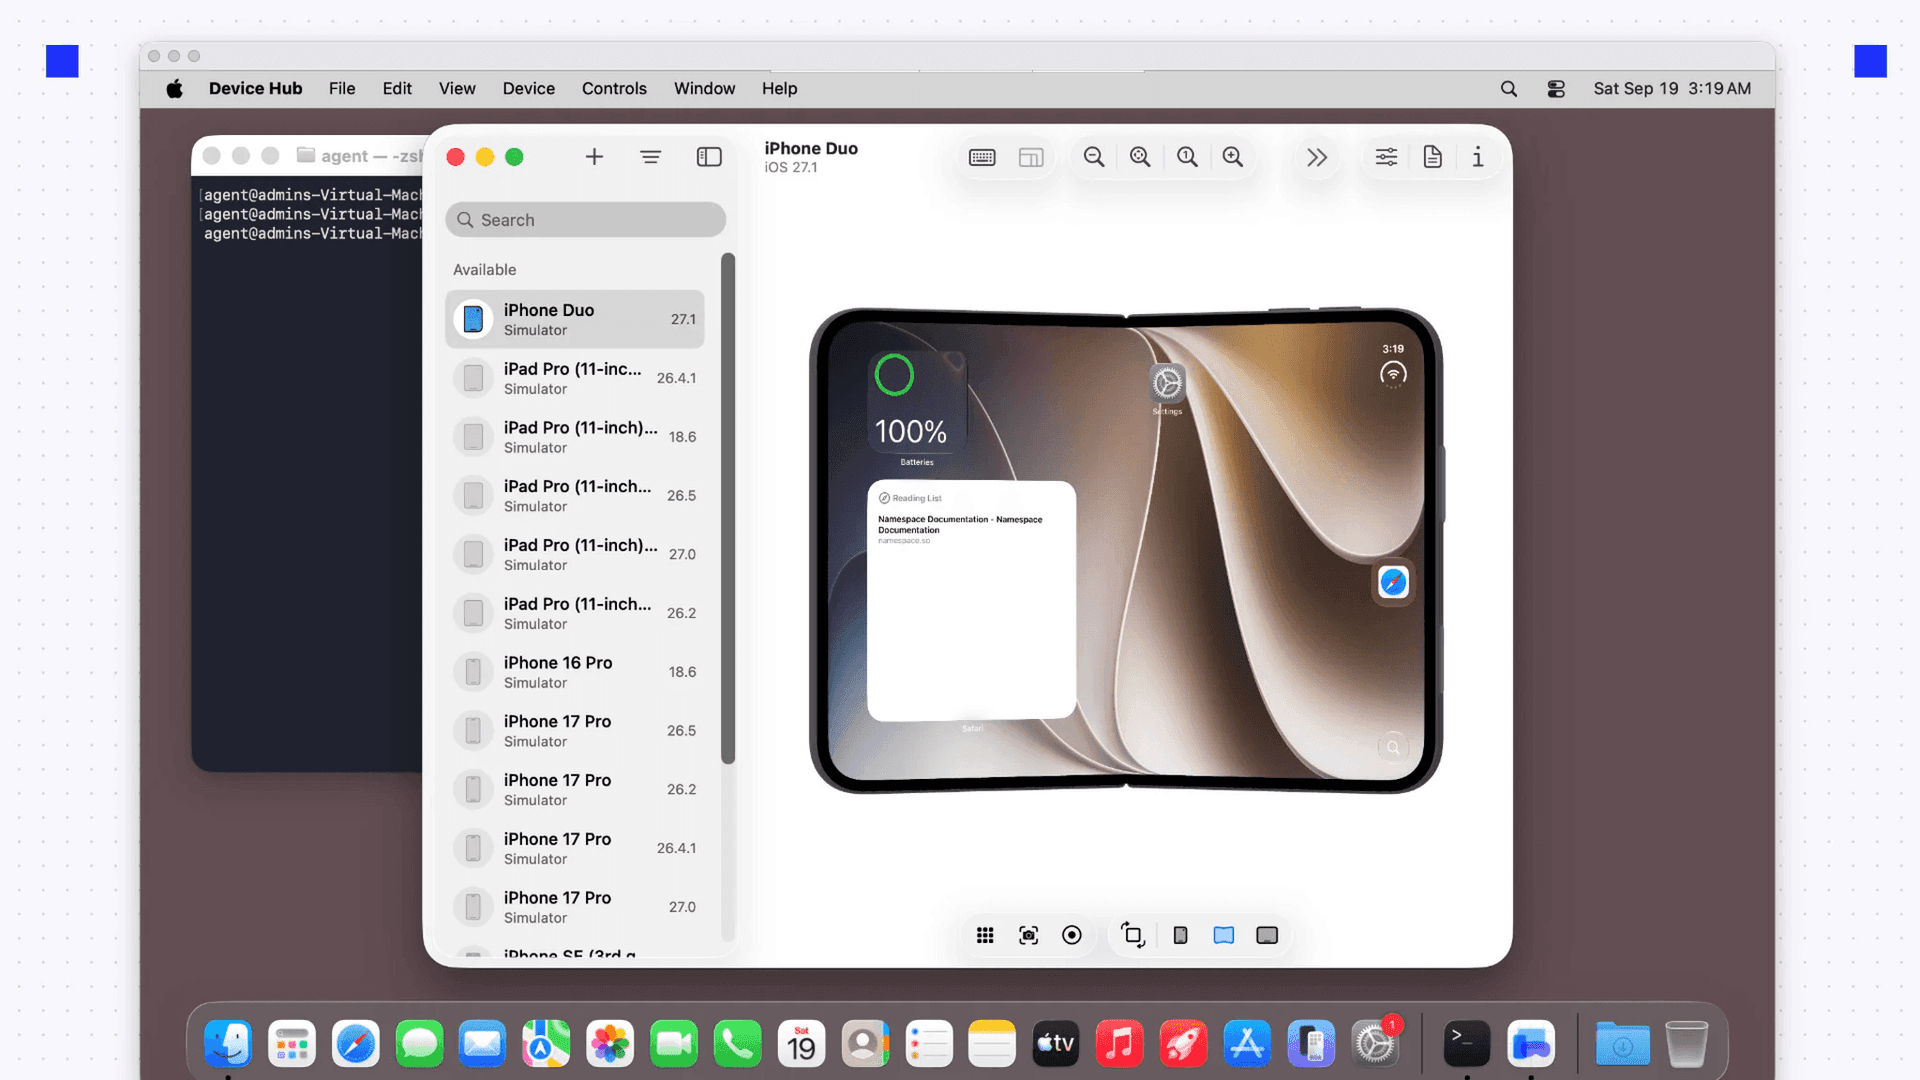The image size is (1920, 1080).
Task: Select the half-folded device posture
Action: tap(1224, 935)
